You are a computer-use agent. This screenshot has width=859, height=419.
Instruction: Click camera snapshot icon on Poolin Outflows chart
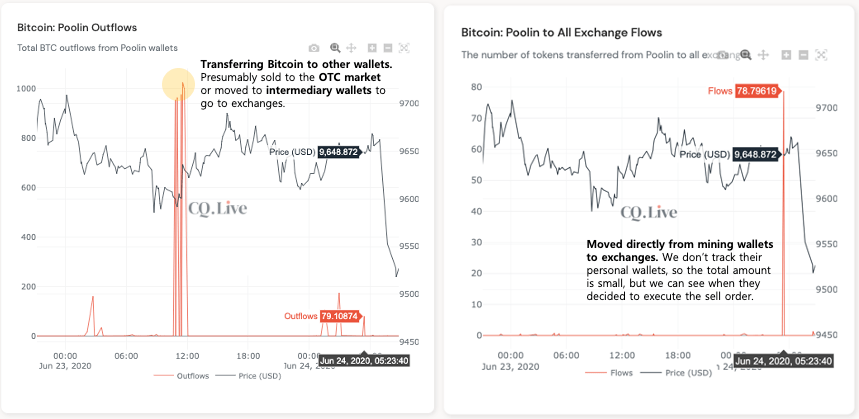(315, 48)
